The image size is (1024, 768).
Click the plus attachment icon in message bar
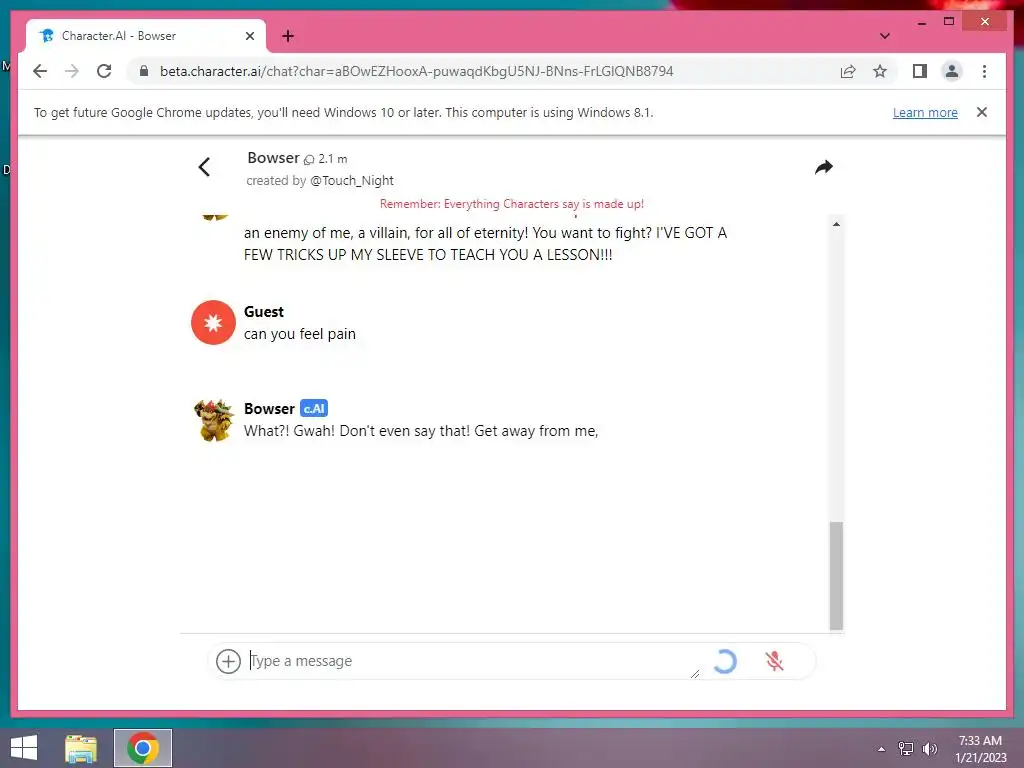pyautogui.click(x=228, y=661)
